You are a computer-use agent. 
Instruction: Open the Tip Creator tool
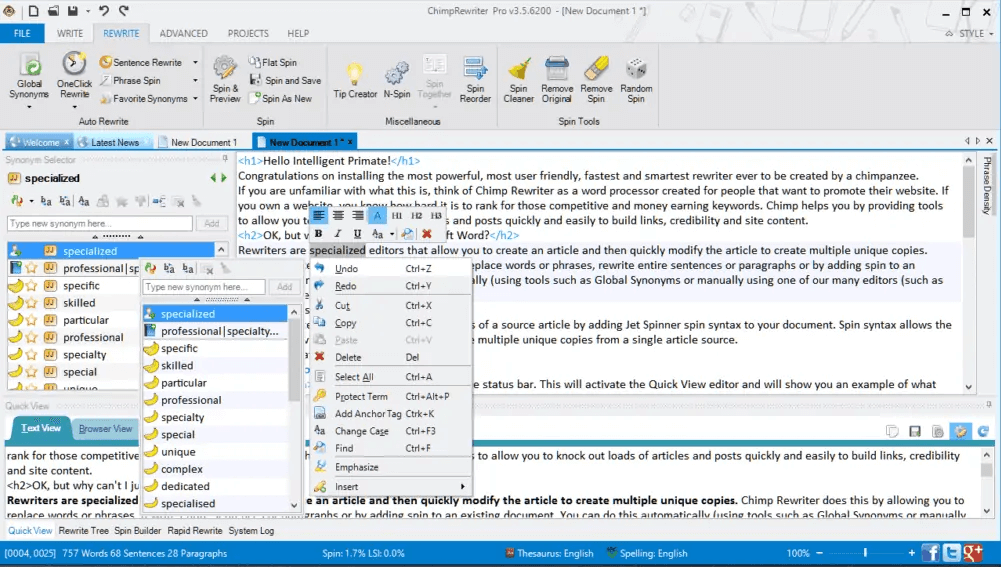(355, 80)
